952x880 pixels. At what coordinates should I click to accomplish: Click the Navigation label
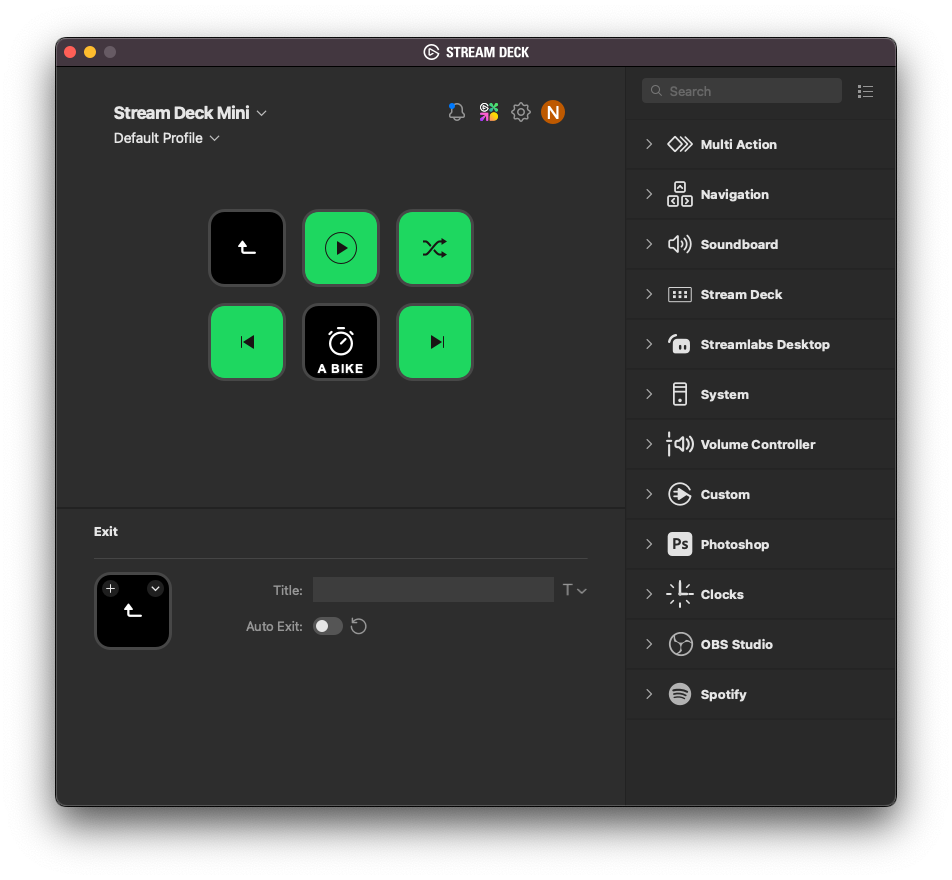[x=735, y=194]
